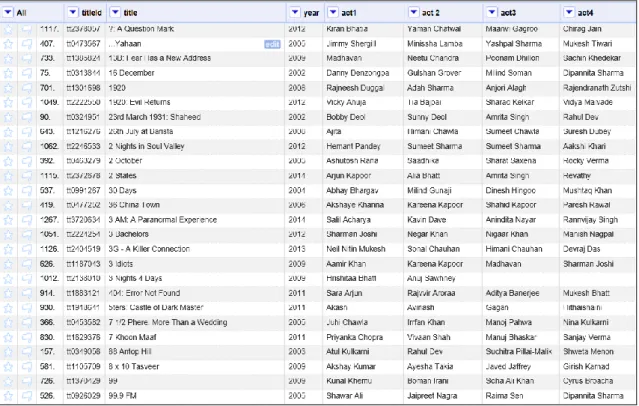
Task: Flag the row for 36 China Town
Action: 27,205
